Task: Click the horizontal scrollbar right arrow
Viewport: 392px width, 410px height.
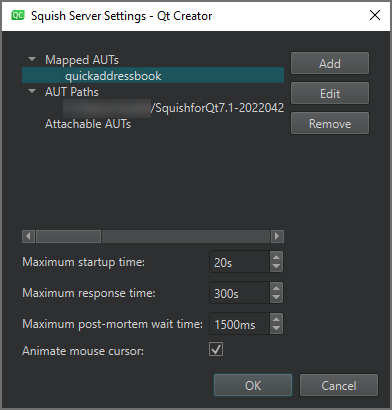Action: click(277, 236)
